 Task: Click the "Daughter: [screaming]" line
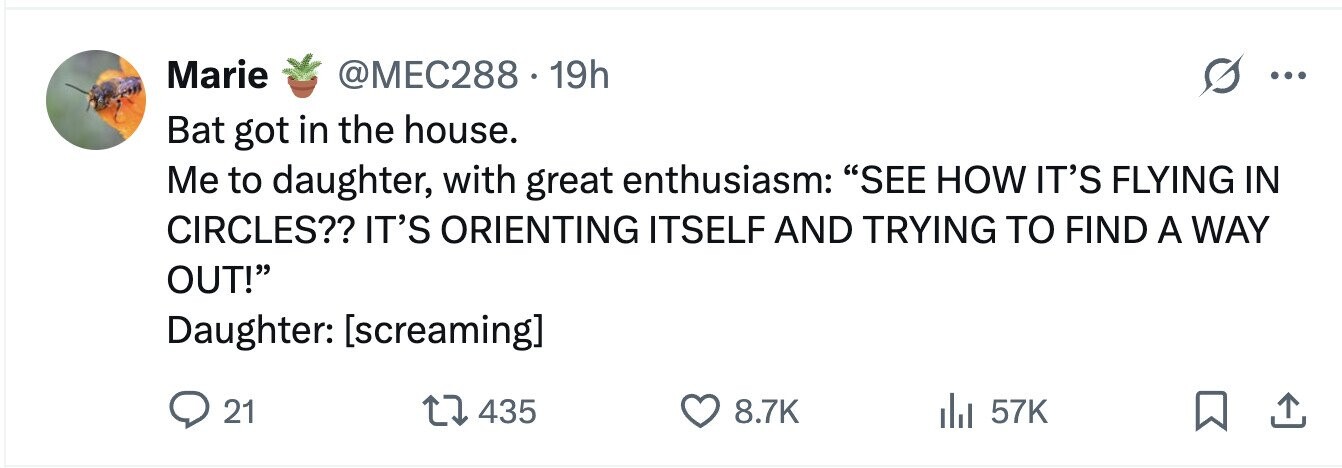(x=355, y=330)
